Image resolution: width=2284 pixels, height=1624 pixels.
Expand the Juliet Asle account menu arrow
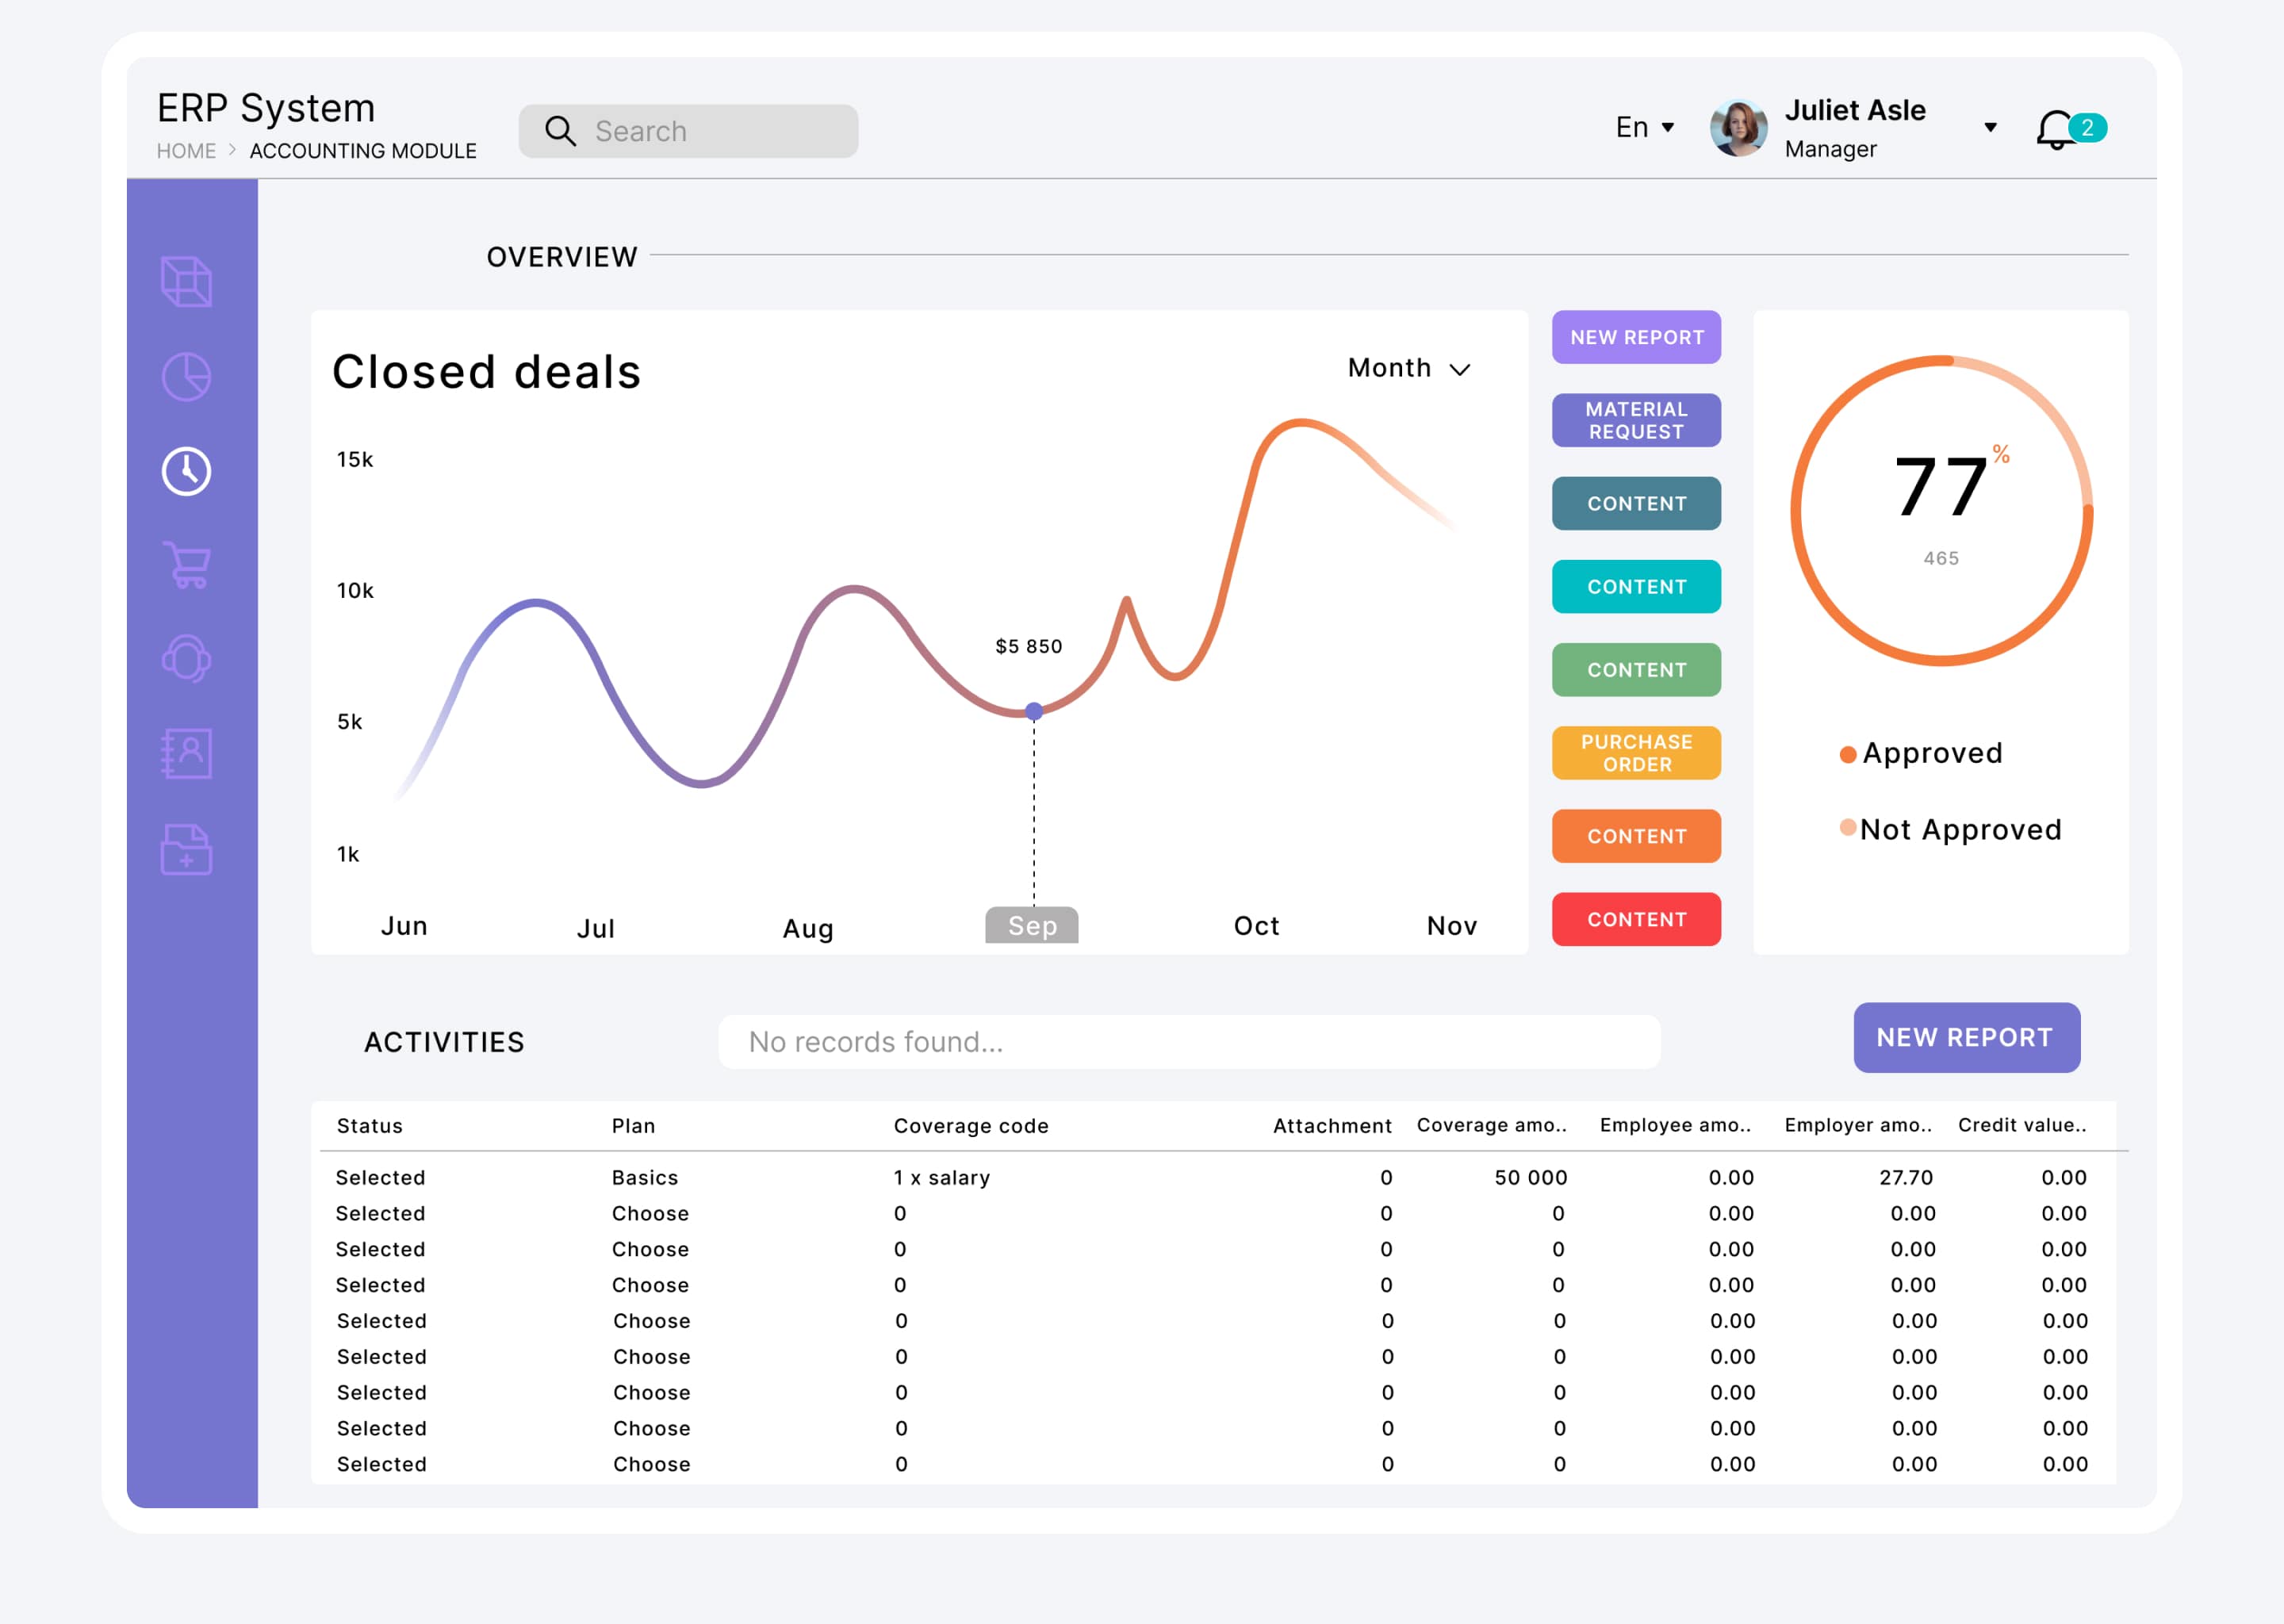(x=1990, y=127)
